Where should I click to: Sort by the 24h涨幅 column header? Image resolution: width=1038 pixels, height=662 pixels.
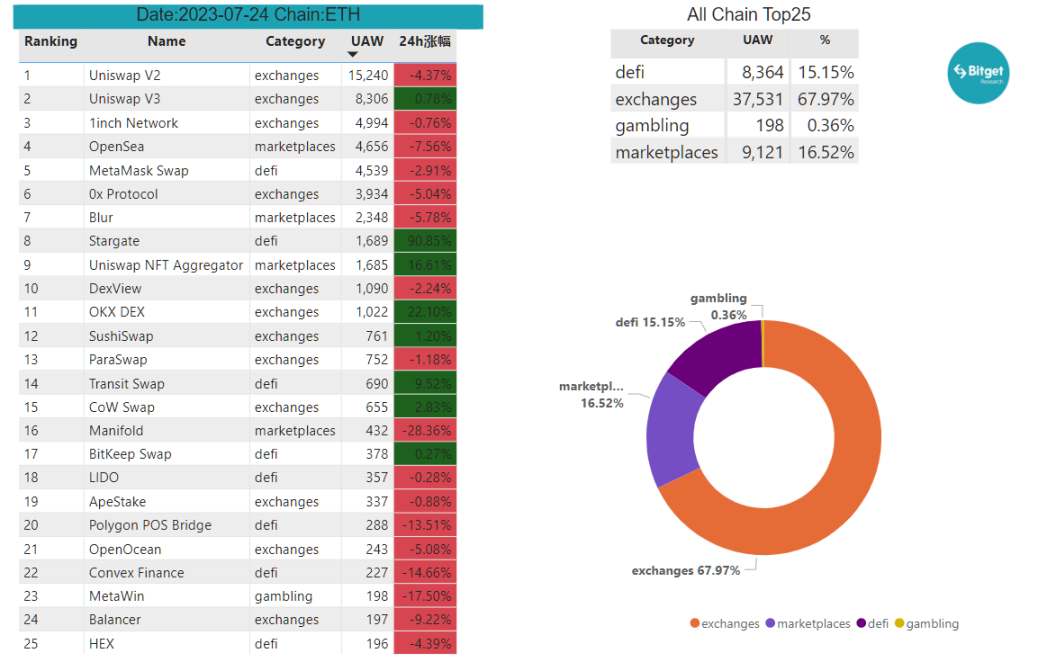pyautogui.click(x=425, y=41)
